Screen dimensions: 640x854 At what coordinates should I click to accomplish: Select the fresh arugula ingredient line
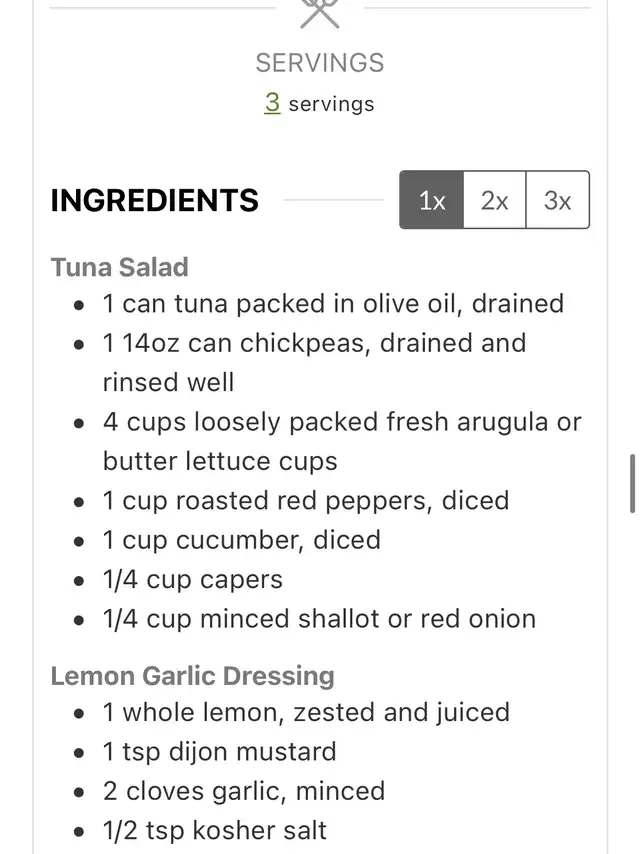tap(343, 441)
